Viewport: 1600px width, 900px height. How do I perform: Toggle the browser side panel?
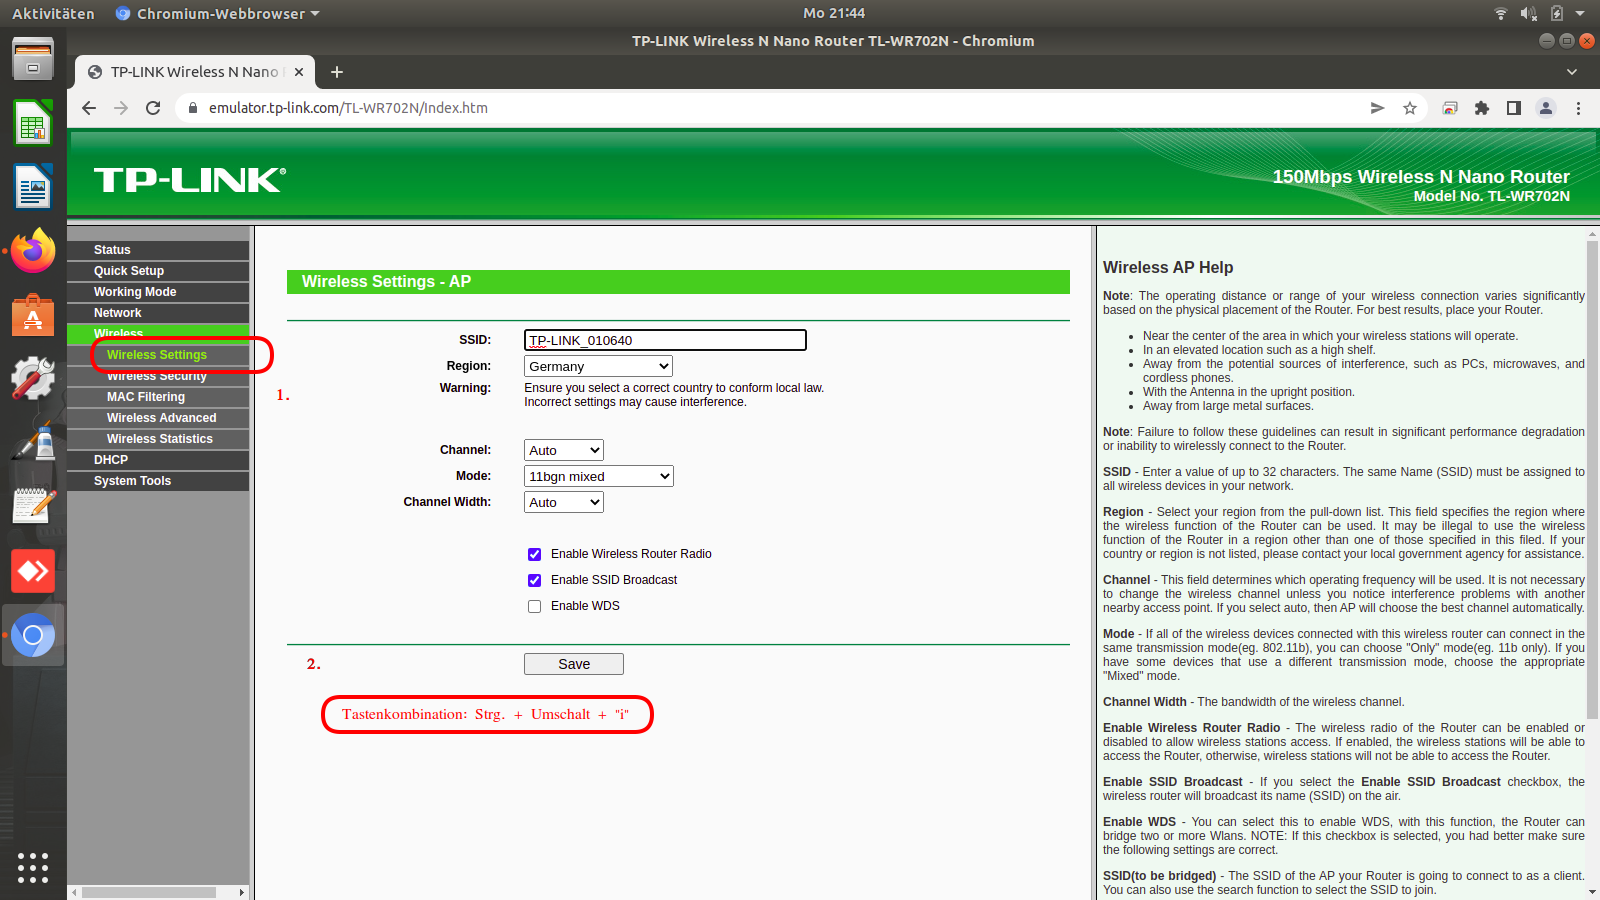click(1514, 108)
